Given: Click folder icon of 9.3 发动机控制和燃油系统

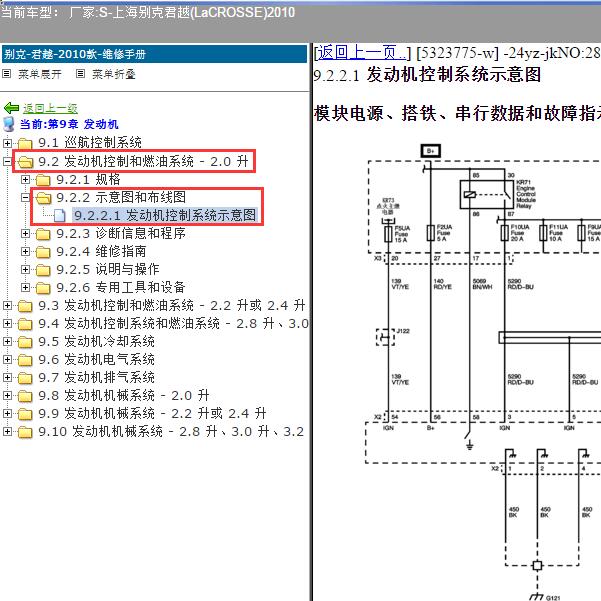Looking at the screenshot, I should 25,306.
